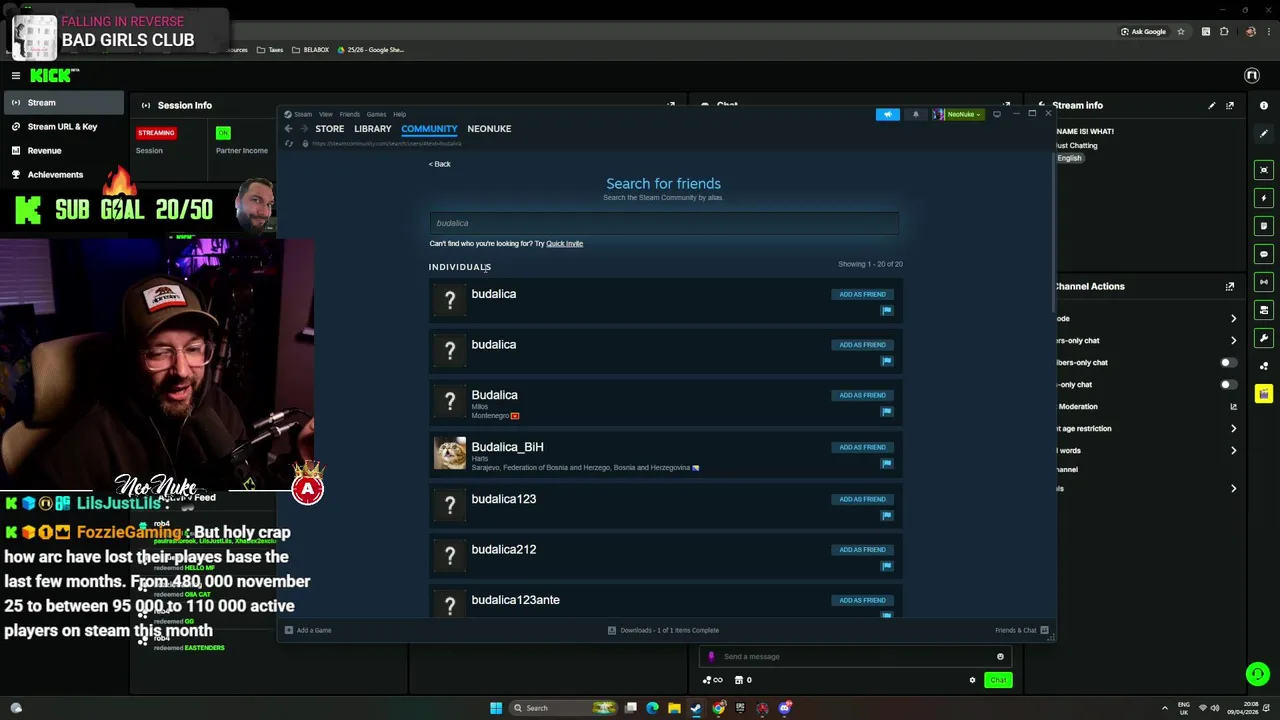Click the yellow clapperboard icon in sidebar
This screenshot has width=1280, height=720.
pos(1264,394)
